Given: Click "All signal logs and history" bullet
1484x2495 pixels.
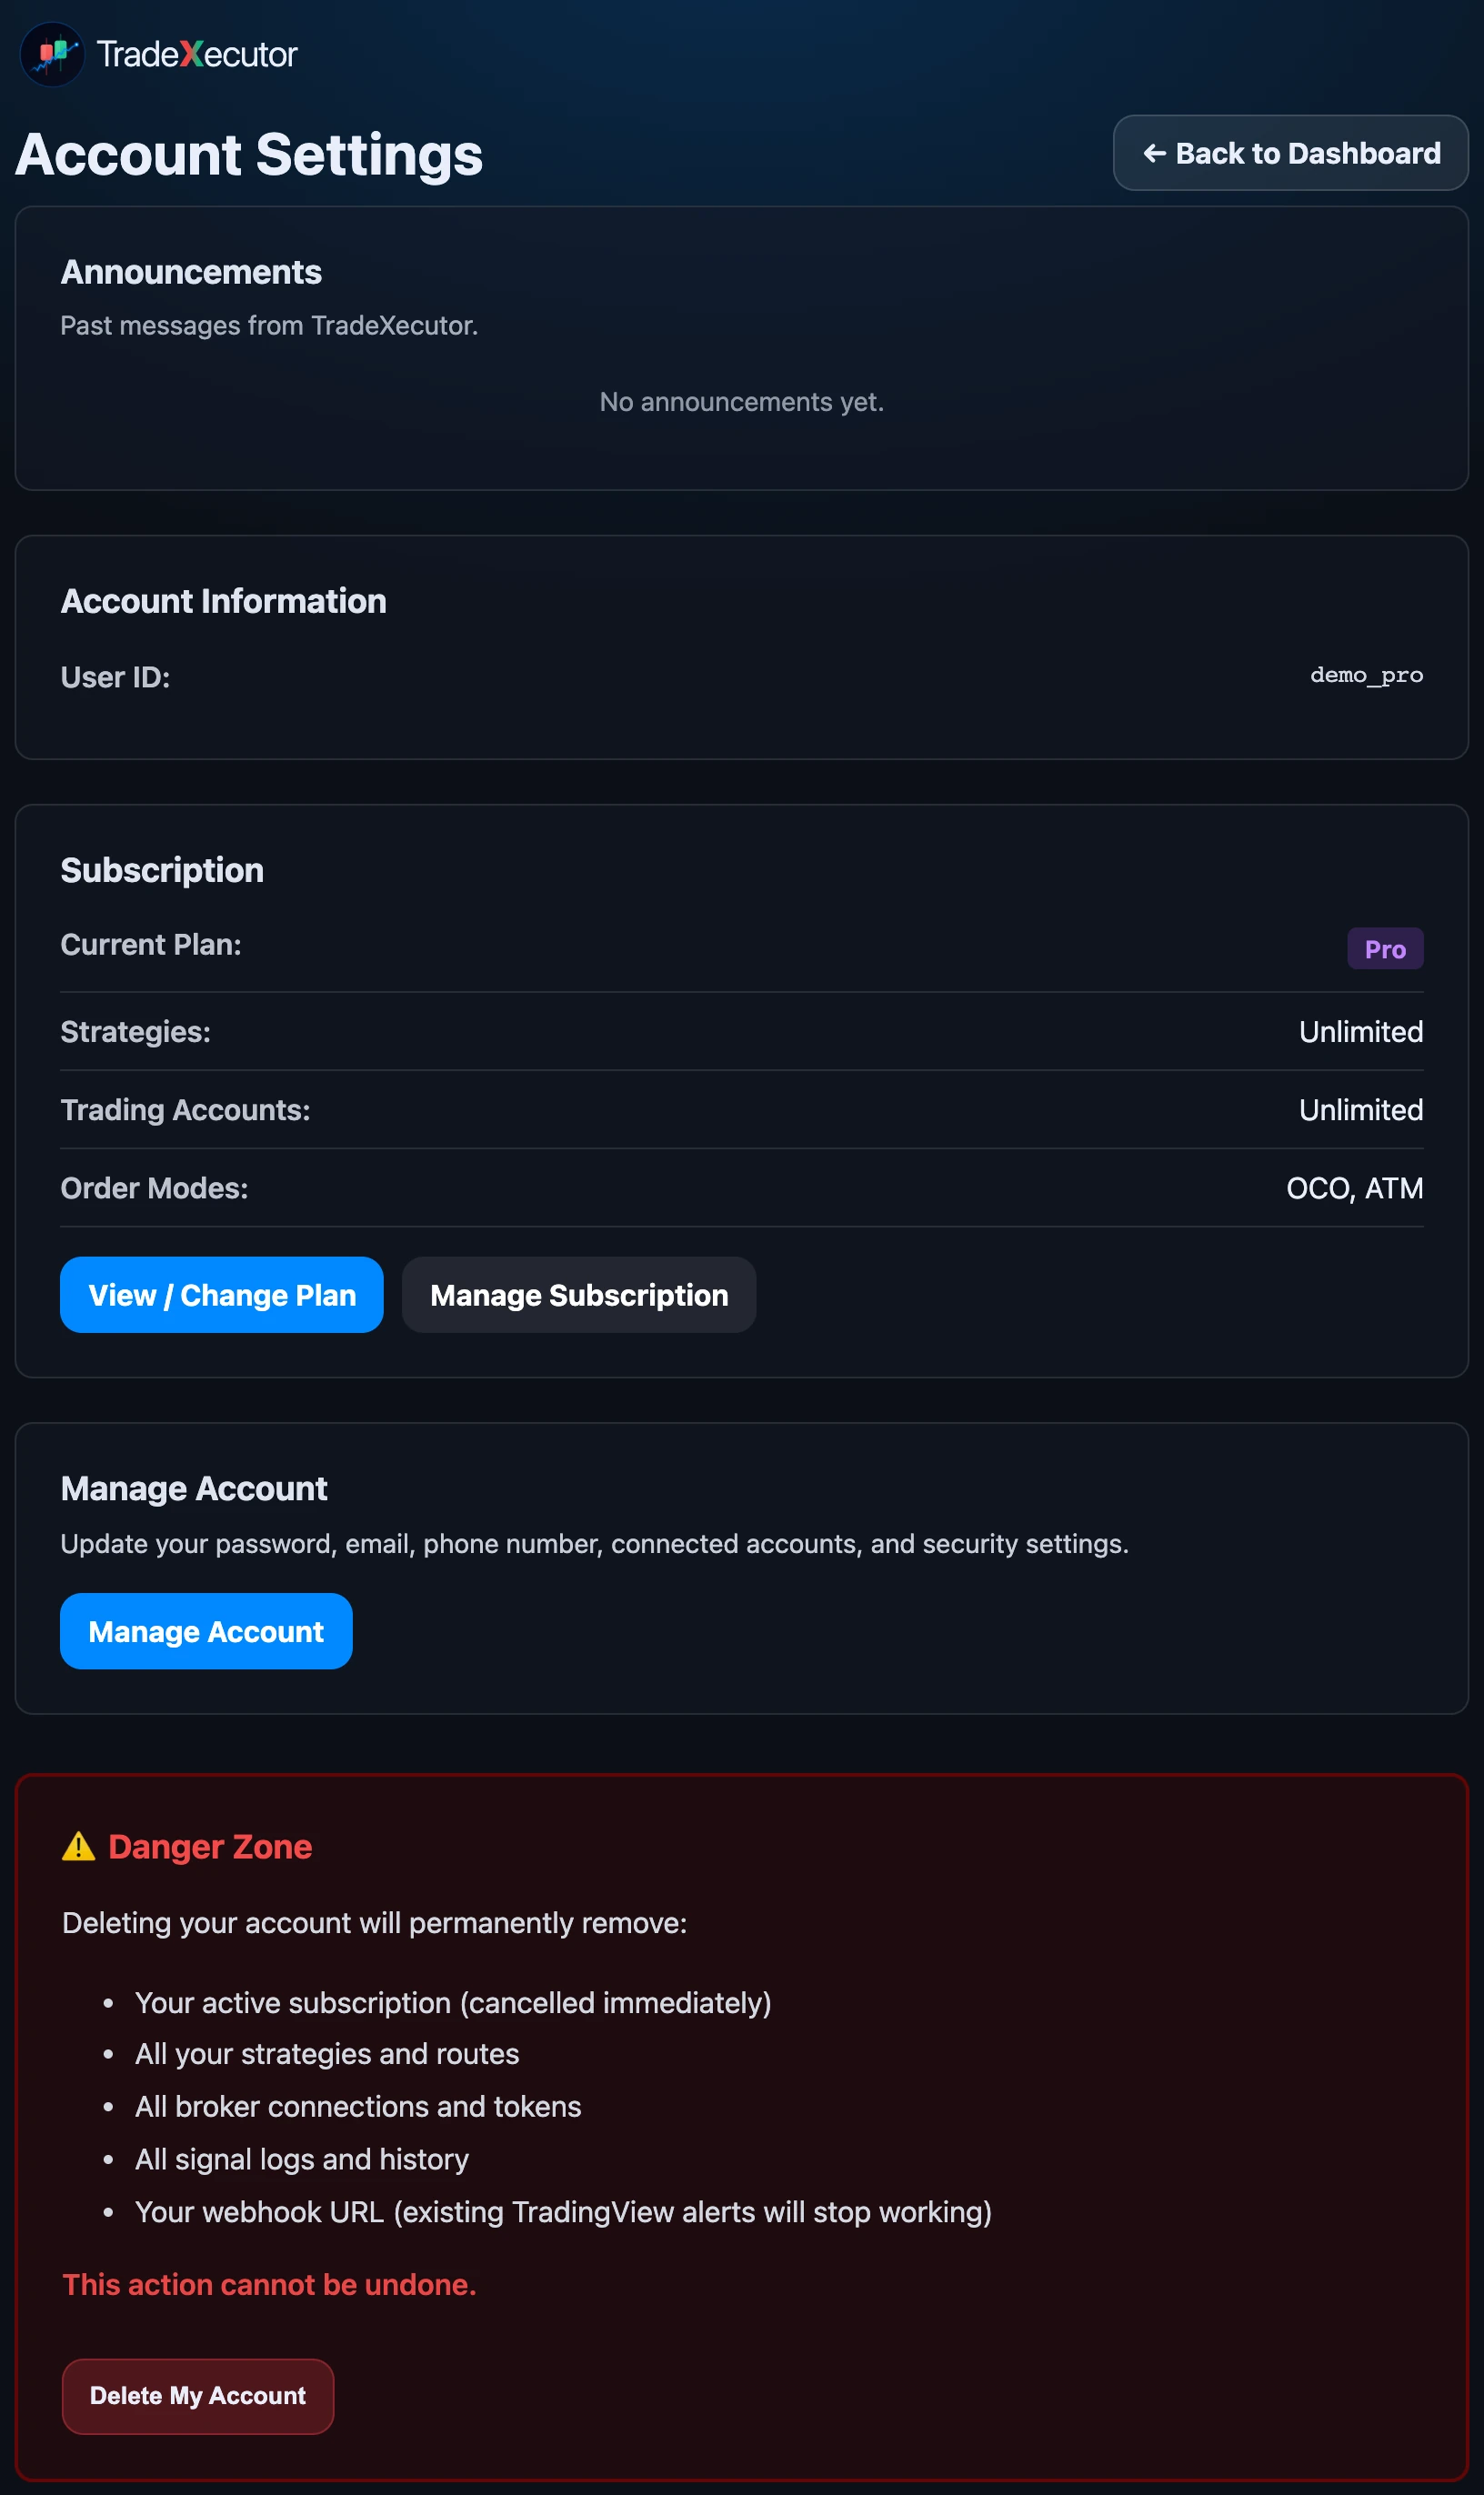Looking at the screenshot, I should tap(302, 2160).
